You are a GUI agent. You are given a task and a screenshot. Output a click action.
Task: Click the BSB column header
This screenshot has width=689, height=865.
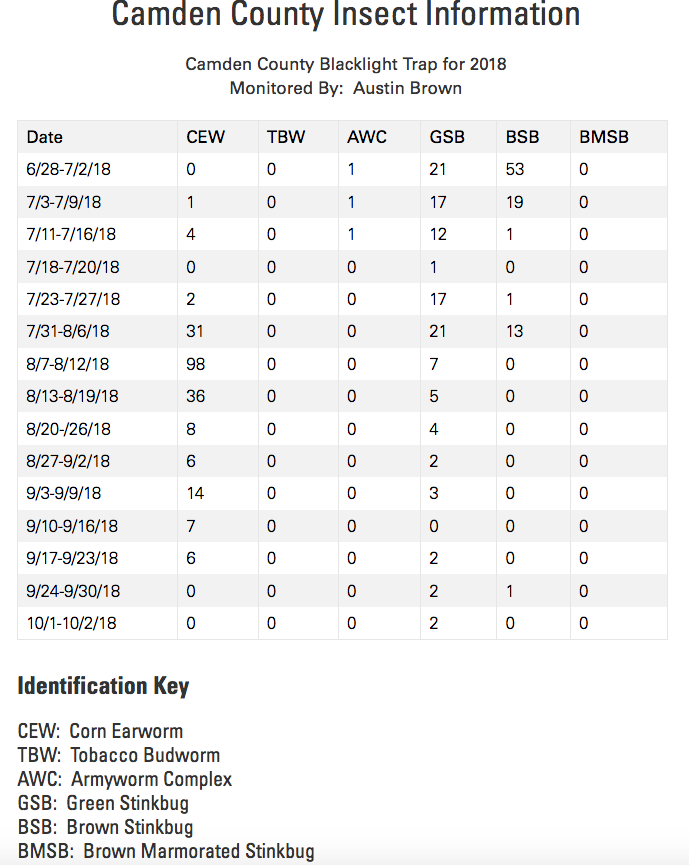[x=523, y=137]
